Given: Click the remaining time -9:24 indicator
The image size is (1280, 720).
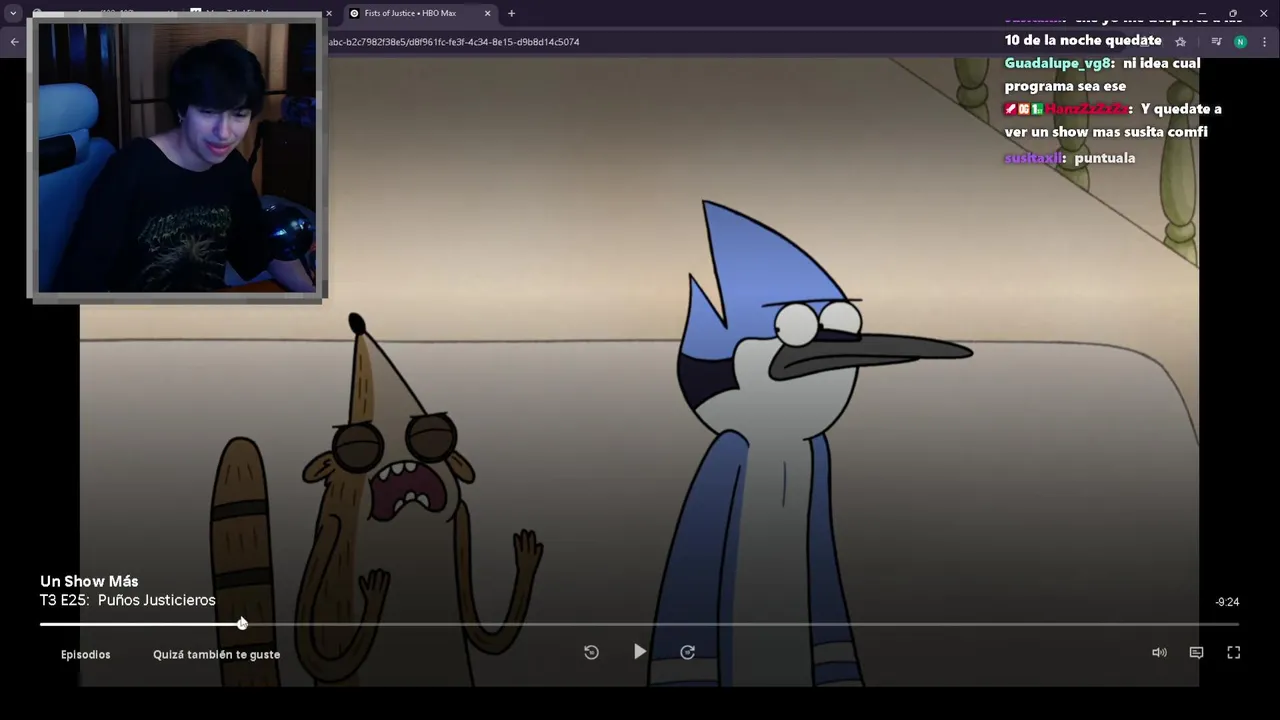Looking at the screenshot, I should point(1227,602).
